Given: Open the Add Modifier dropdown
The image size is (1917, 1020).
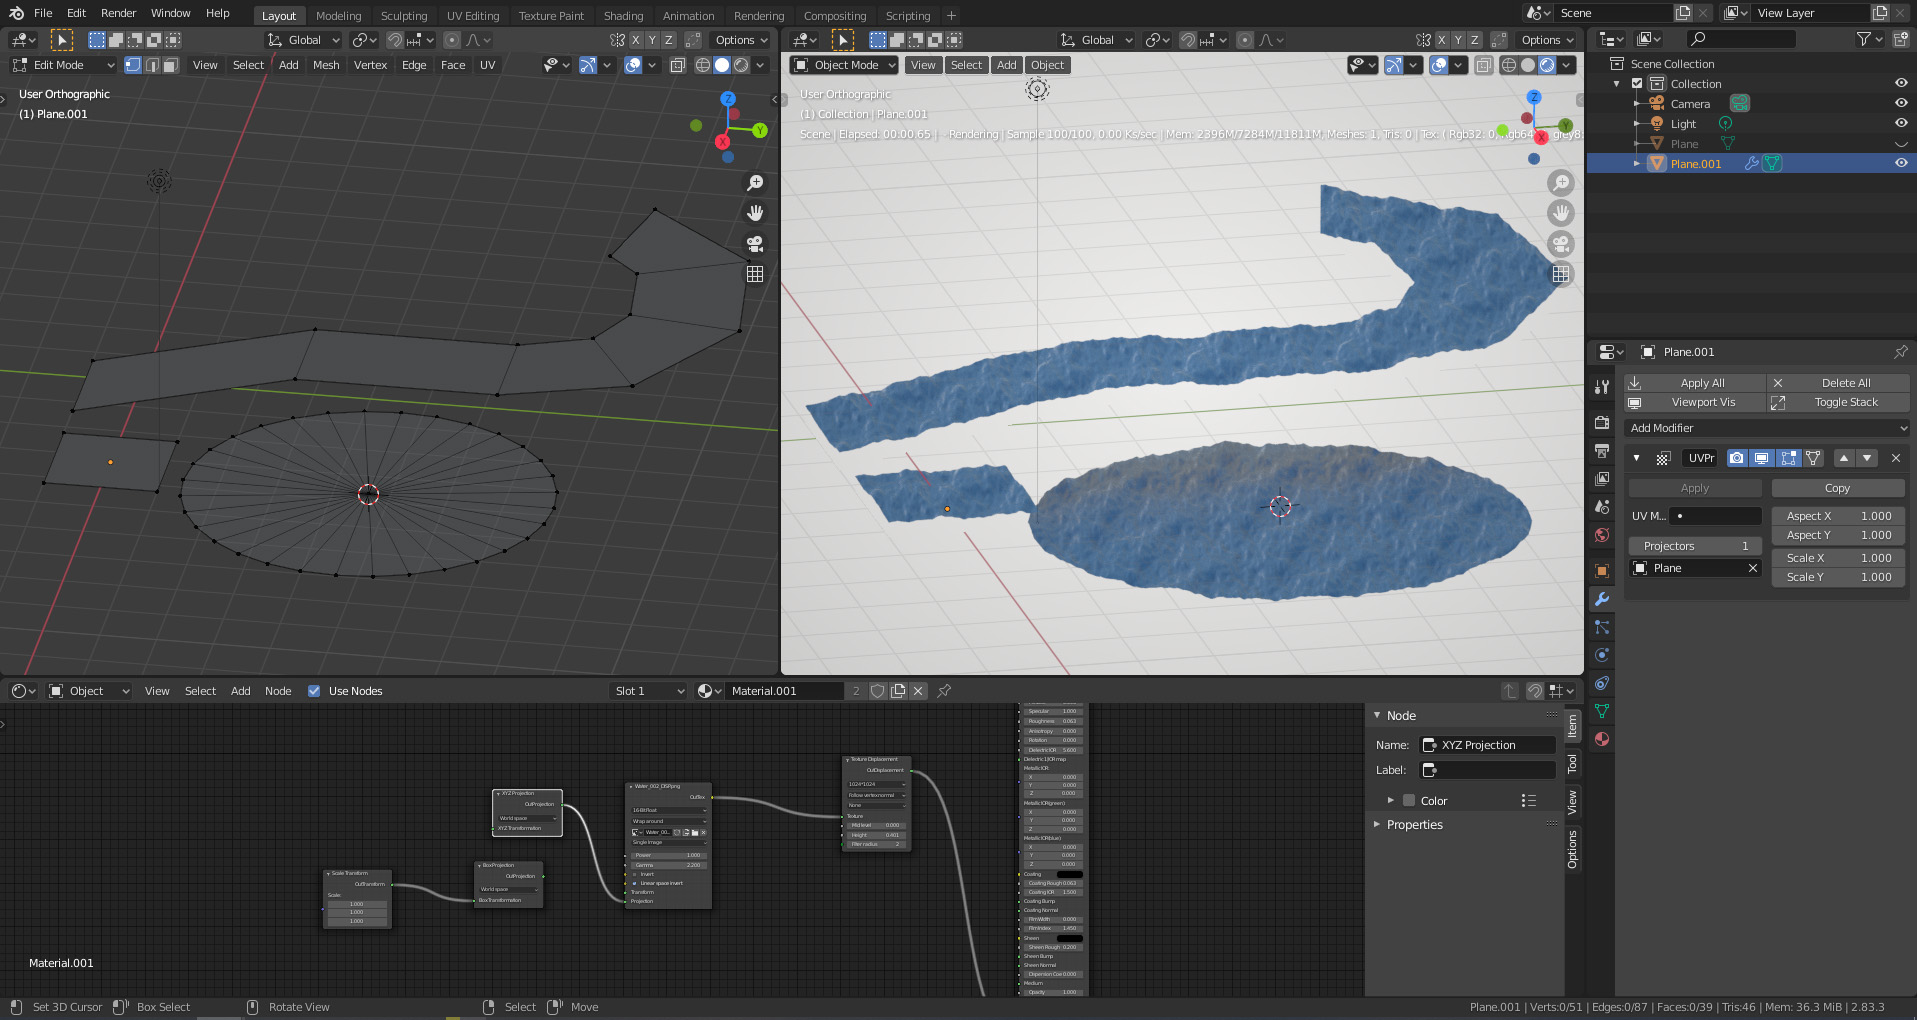Looking at the screenshot, I should point(1767,428).
